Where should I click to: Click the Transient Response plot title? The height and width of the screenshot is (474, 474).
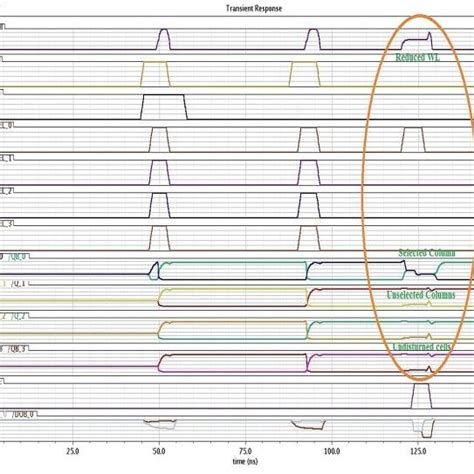coord(254,8)
